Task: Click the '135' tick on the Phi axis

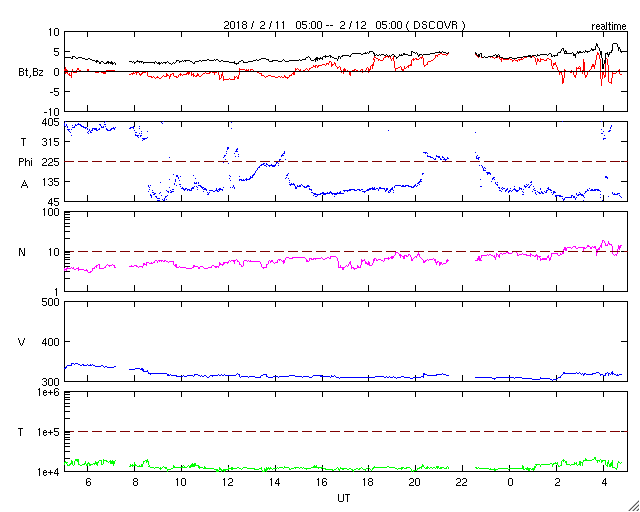Action: click(x=51, y=182)
